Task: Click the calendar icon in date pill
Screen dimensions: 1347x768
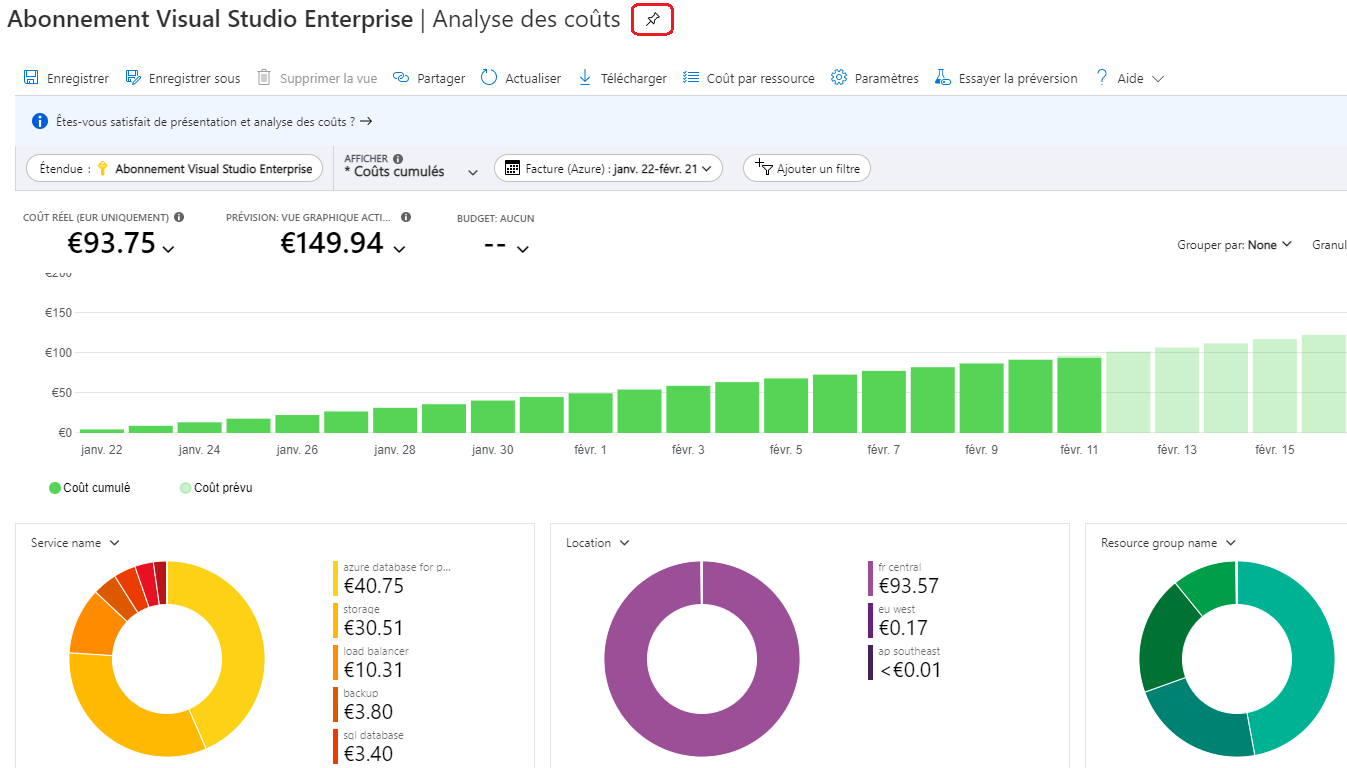Action: click(512, 169)
